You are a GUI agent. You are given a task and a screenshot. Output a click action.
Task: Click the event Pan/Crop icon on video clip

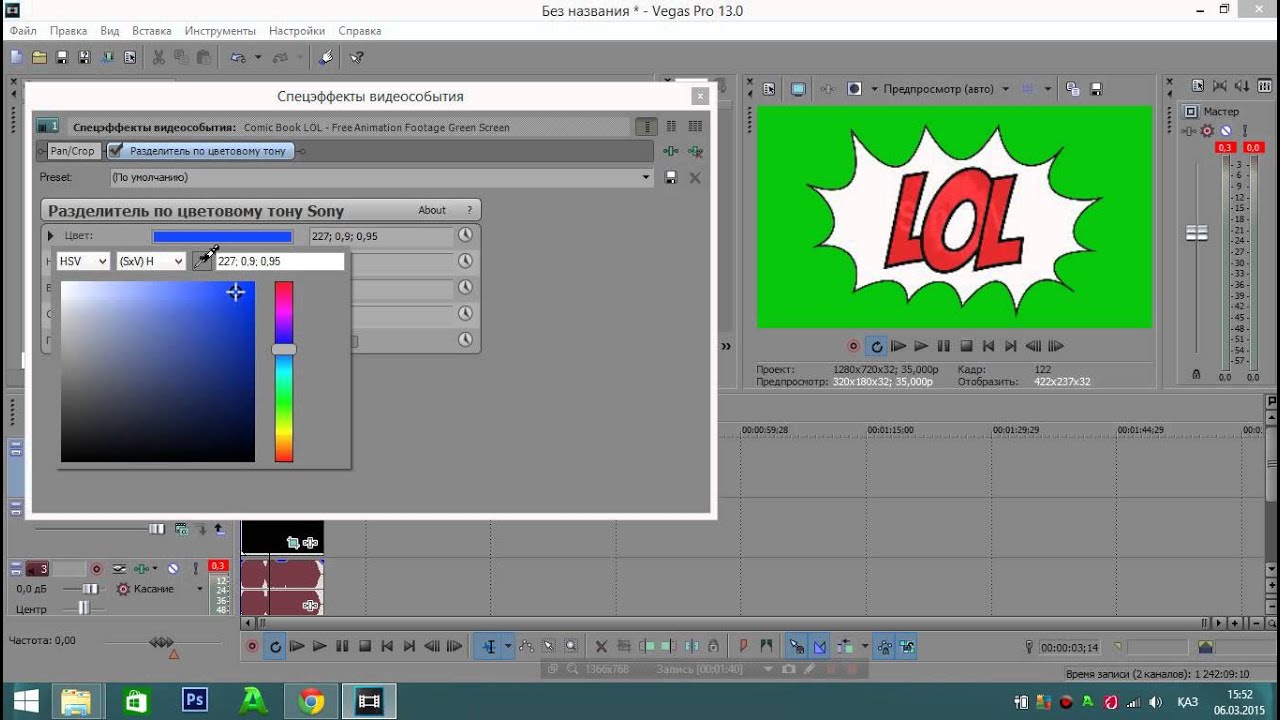click(293, 542)
